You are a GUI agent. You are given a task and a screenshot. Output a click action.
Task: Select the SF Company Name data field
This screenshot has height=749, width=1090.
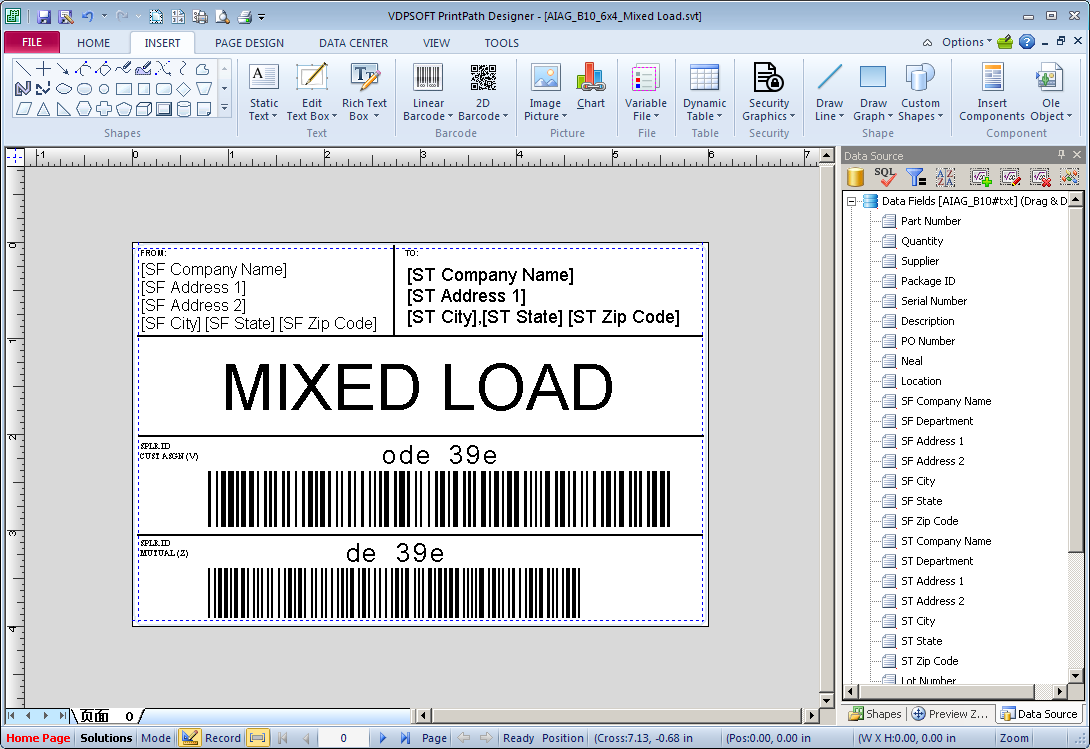[x=945, y=401]
